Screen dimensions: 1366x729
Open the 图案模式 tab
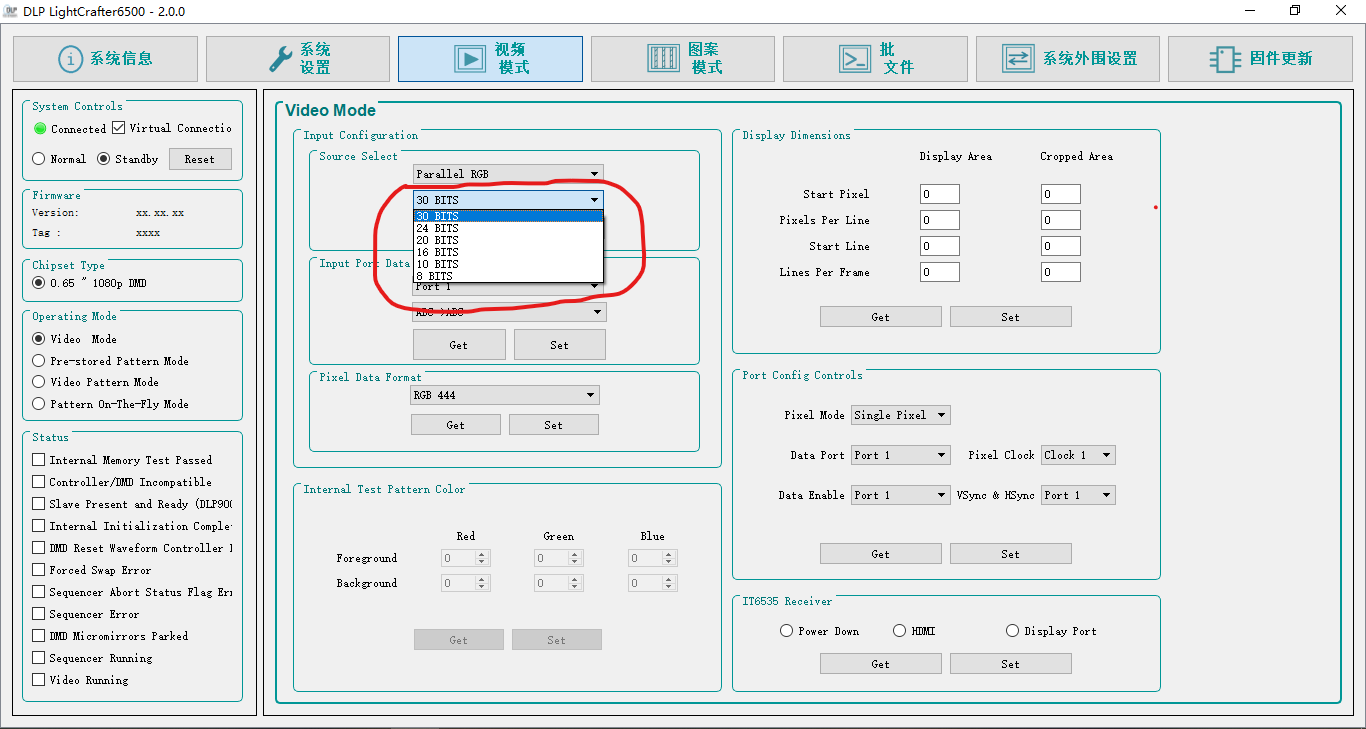683,59
